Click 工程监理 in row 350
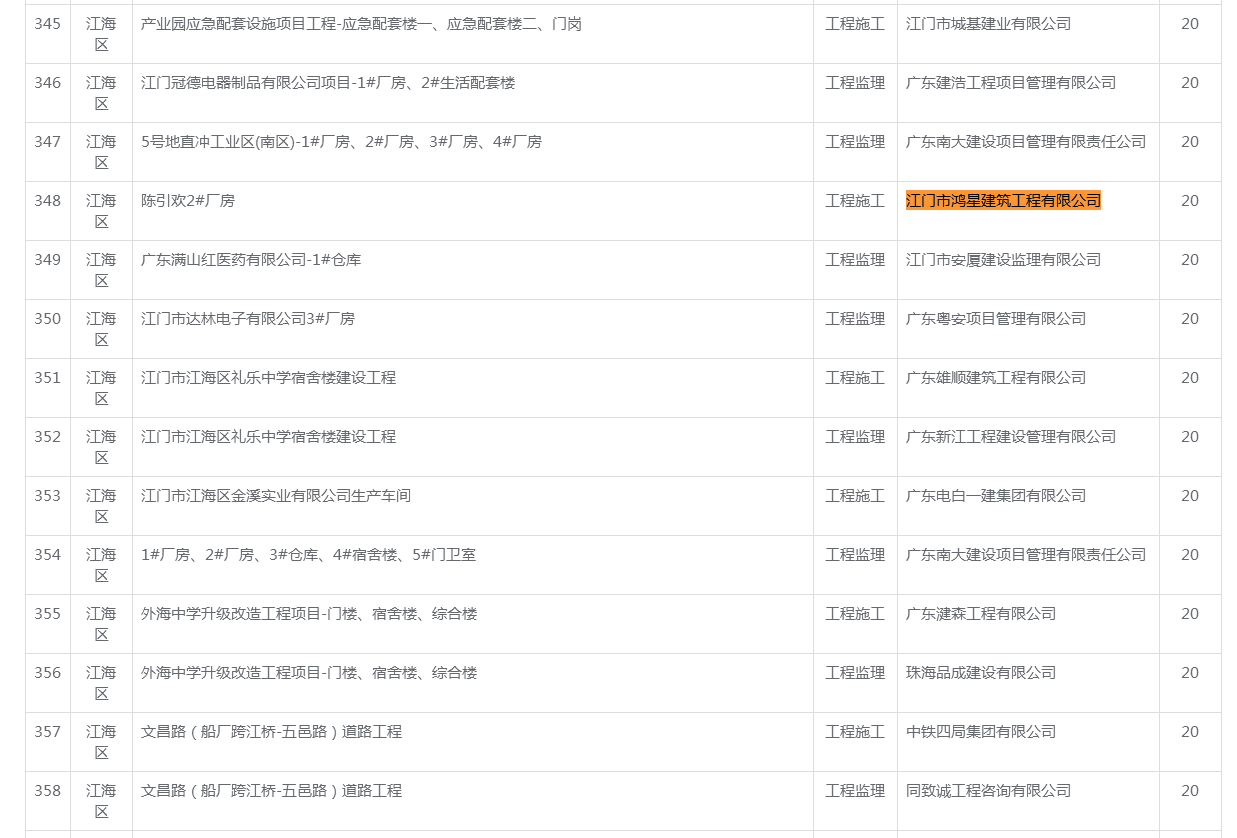 pyautogui.click(x=855, y=319)
